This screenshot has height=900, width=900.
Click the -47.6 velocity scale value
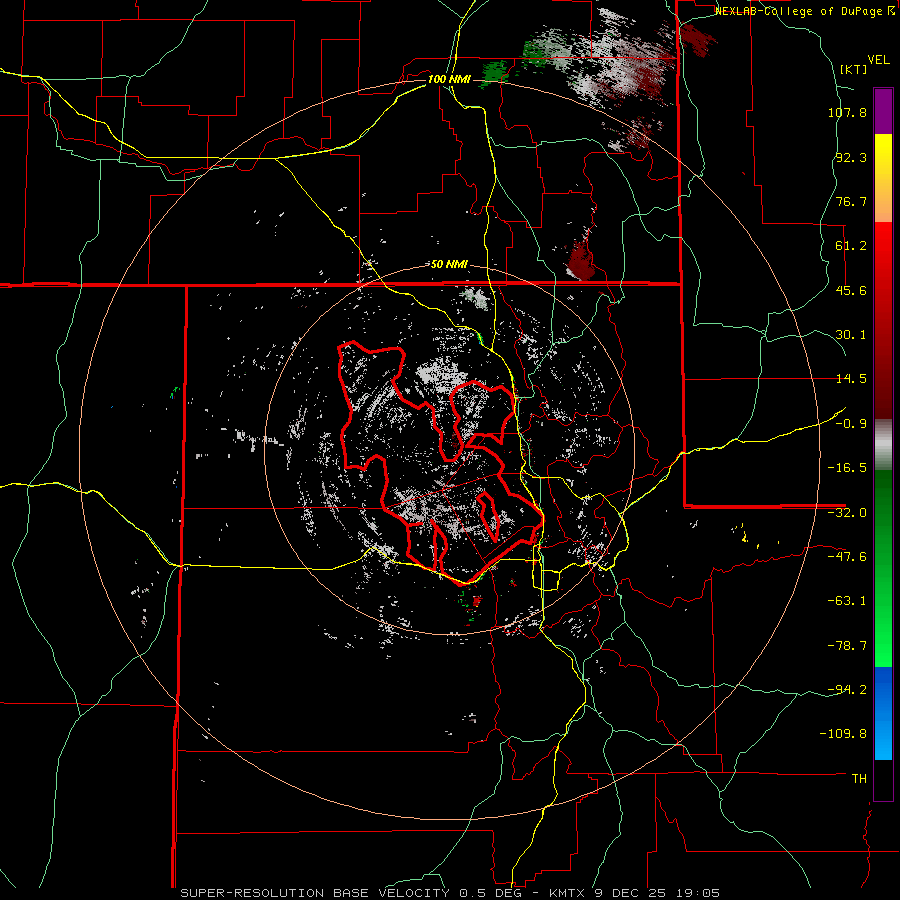pyautogui.click(x=847, y=557)
